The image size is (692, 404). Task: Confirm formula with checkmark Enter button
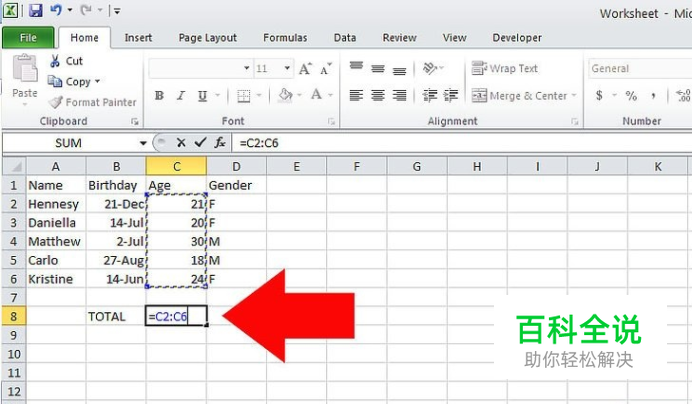tap(200, 142)
